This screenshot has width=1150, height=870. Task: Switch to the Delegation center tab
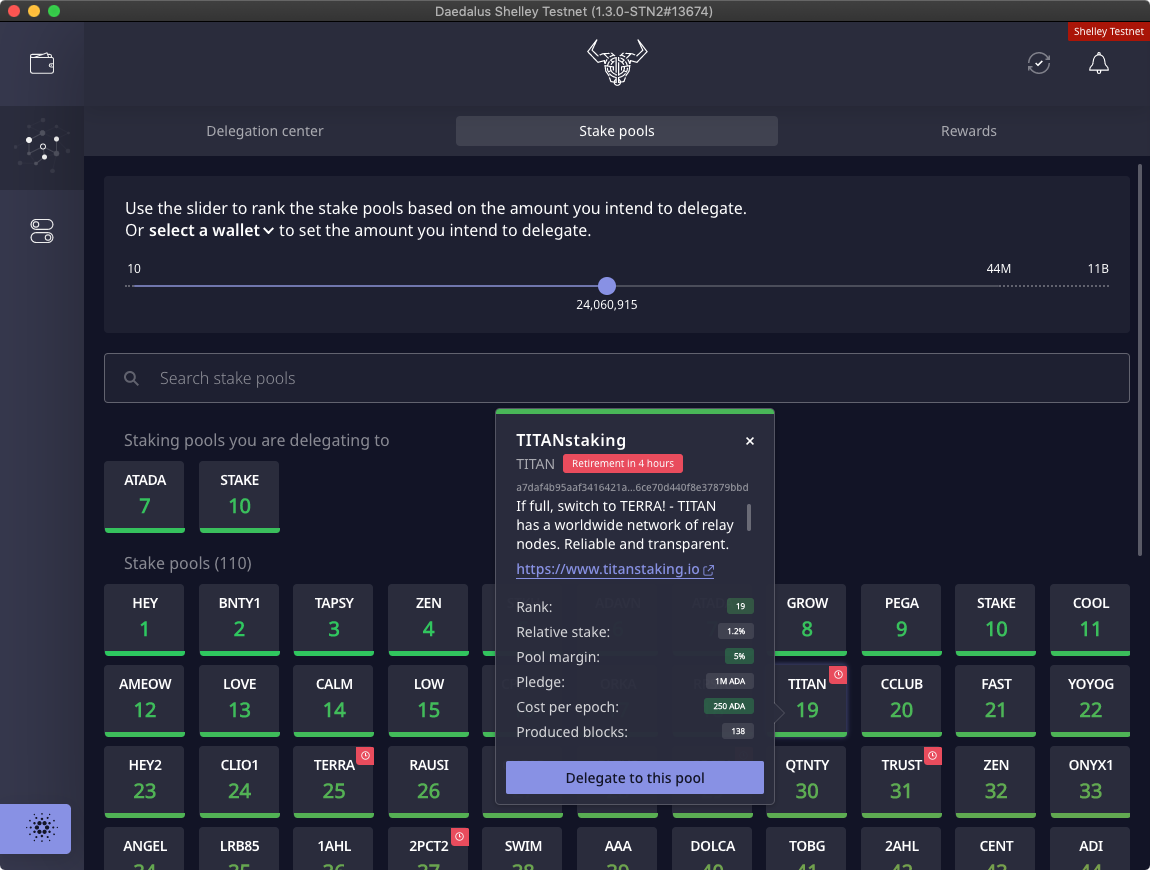pos(265,131)
